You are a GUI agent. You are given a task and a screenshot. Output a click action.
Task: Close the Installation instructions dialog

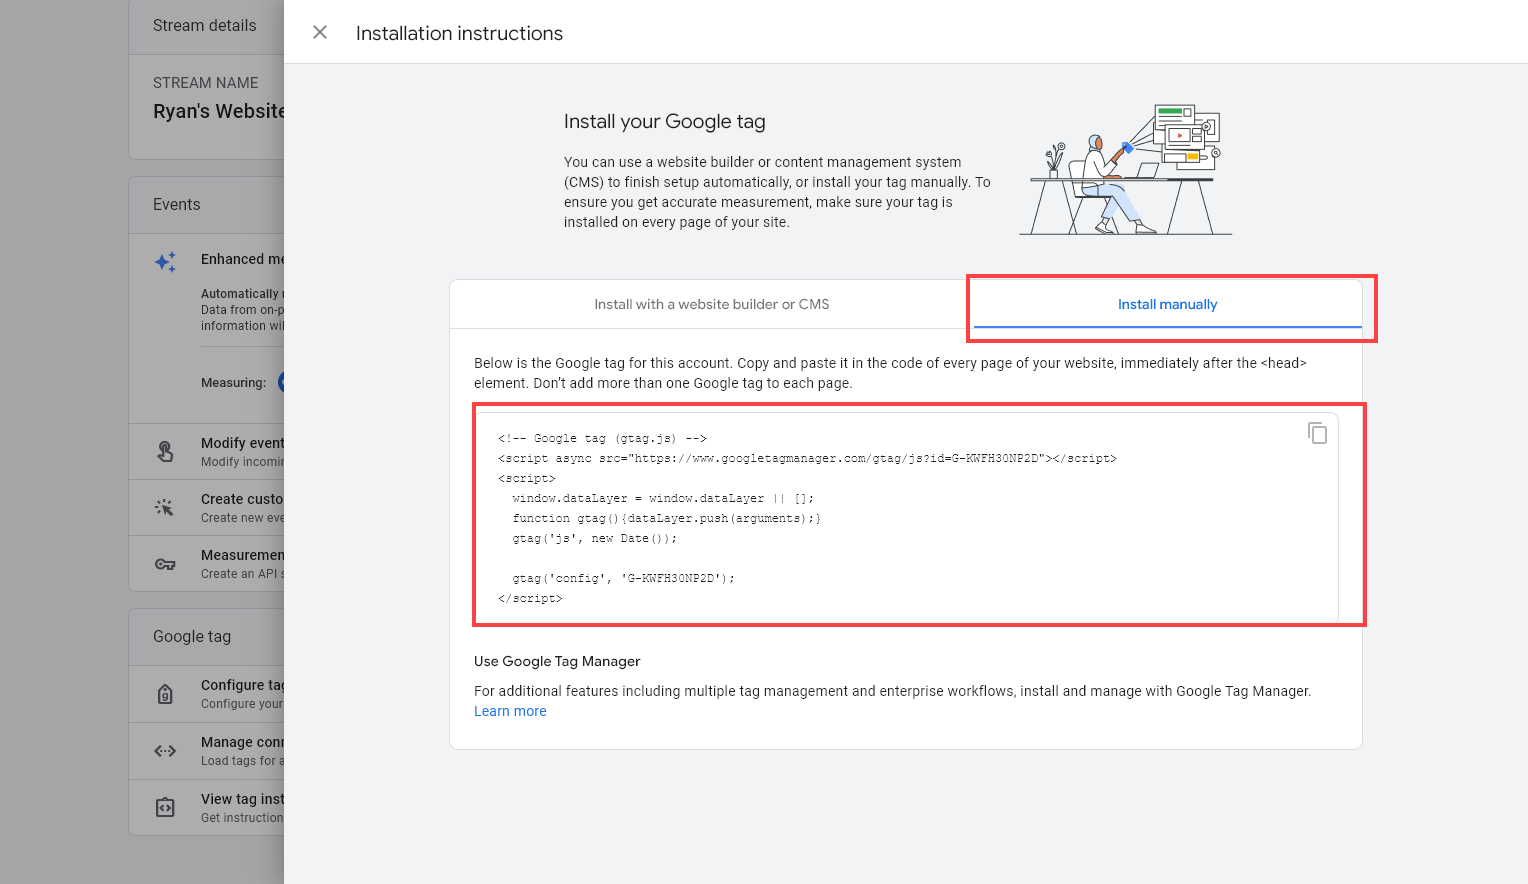[x=319, y=32]
